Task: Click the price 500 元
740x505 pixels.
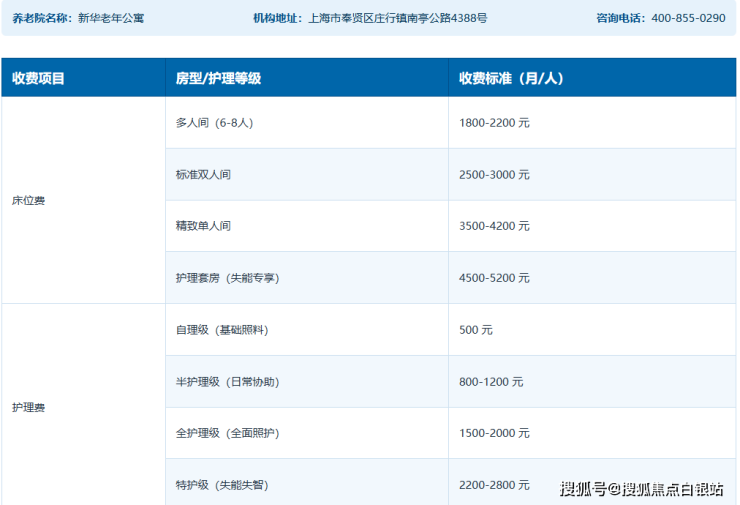Action: (476, 330)
